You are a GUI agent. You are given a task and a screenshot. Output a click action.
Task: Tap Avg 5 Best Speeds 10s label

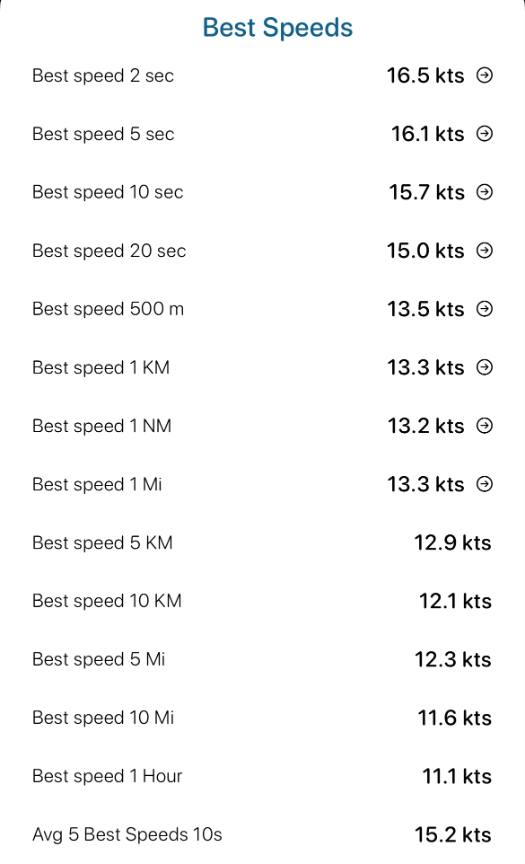[x=127, y=835]
